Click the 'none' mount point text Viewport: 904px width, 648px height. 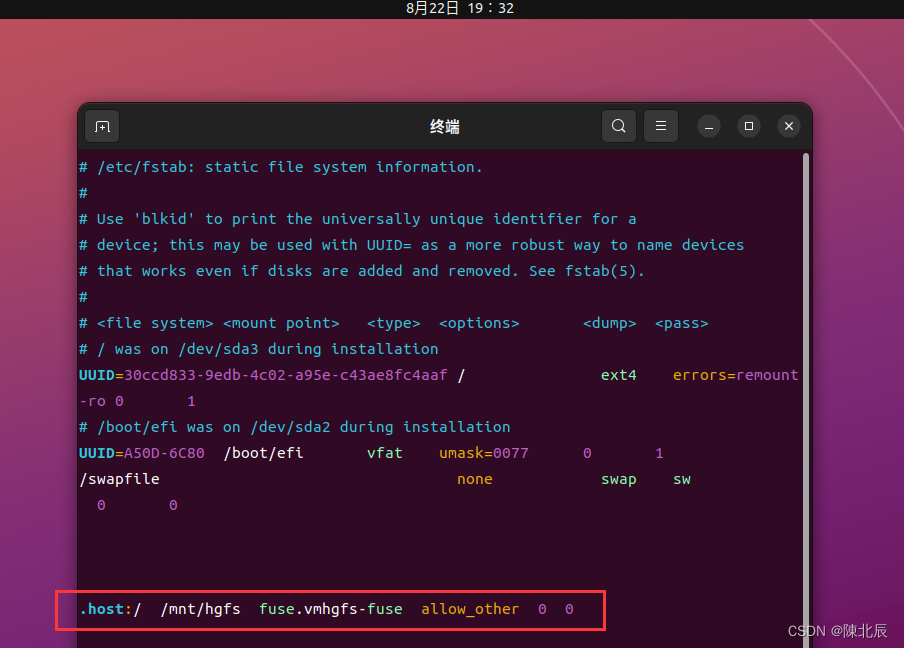[474, 479]
